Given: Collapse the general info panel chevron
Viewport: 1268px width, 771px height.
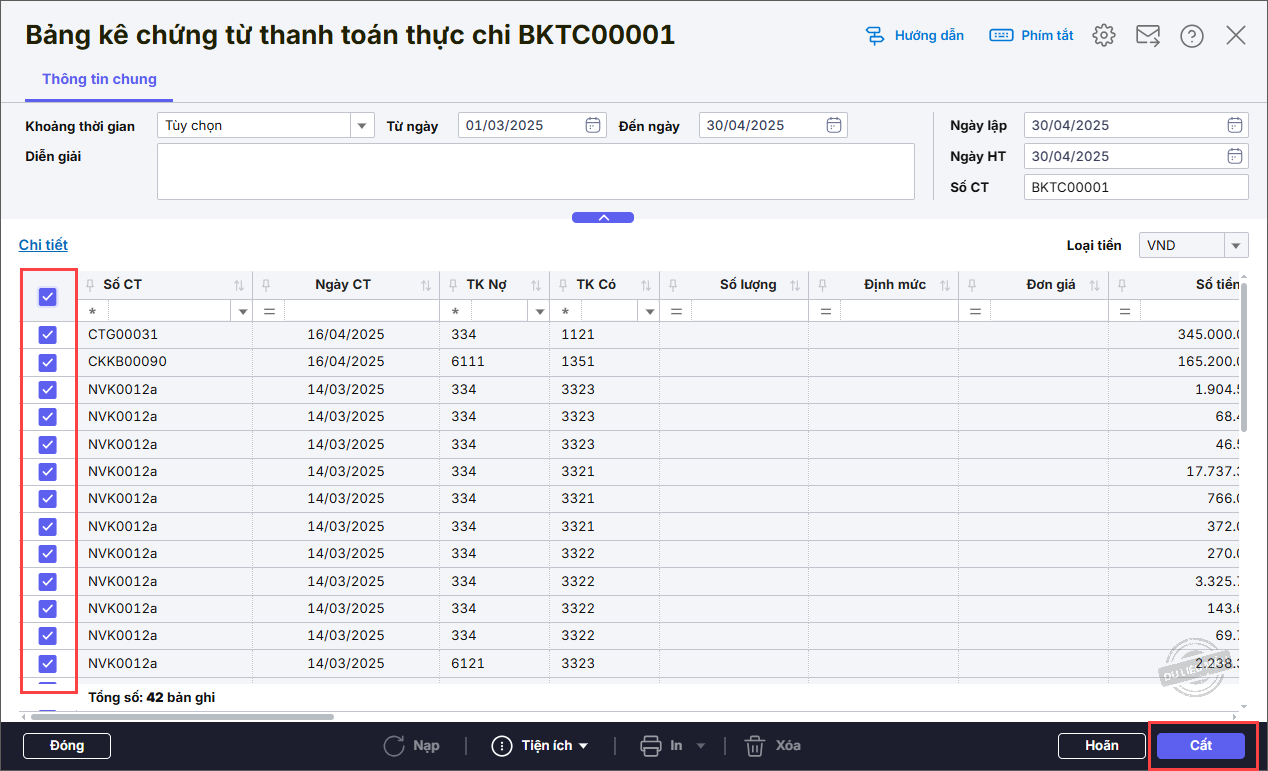Looking at the screenshot, I should tap(602, 217).
